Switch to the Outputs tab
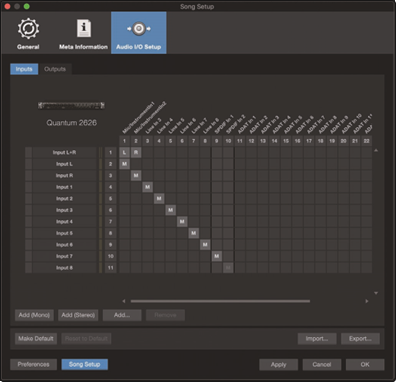Screen dimensions: 396x382 55,69
